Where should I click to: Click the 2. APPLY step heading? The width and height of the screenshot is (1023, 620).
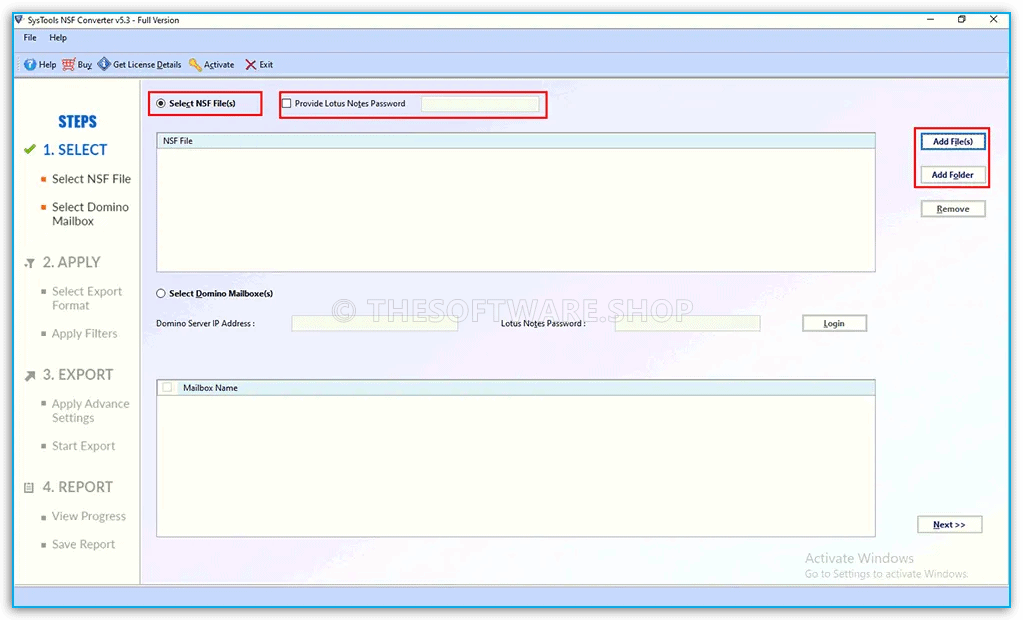point(72,262)
